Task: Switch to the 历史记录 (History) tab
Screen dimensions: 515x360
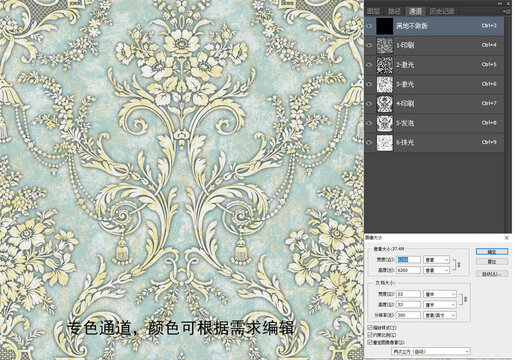Action: (x=442, y=12)
